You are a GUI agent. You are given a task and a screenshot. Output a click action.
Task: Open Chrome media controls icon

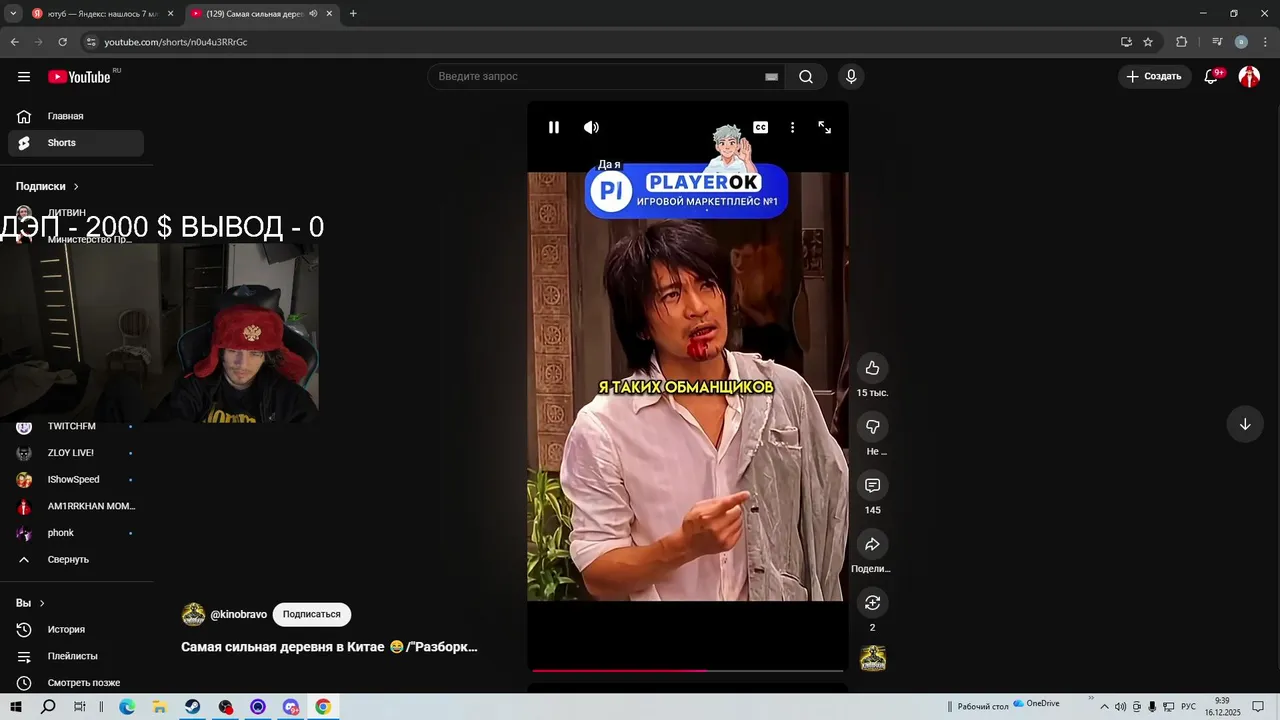(1217, 42)
